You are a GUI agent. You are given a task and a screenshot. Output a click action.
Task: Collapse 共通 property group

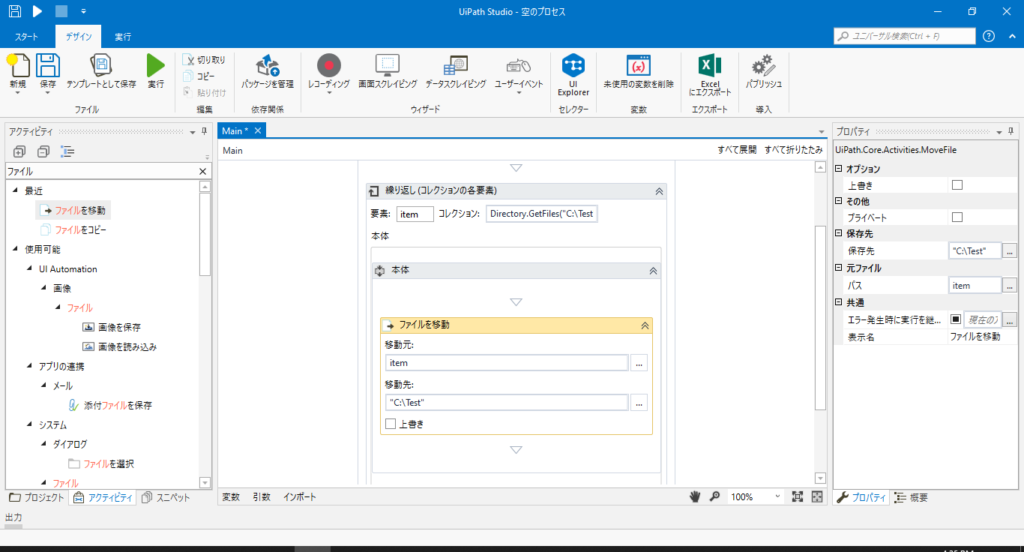[x=839, y=302]
